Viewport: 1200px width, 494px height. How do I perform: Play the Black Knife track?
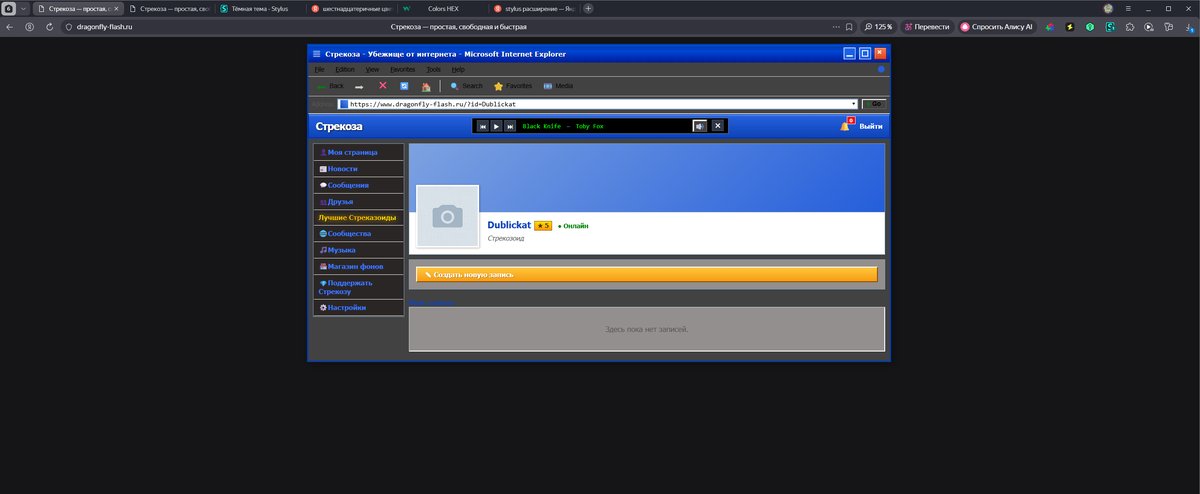[x=496, y=126]
